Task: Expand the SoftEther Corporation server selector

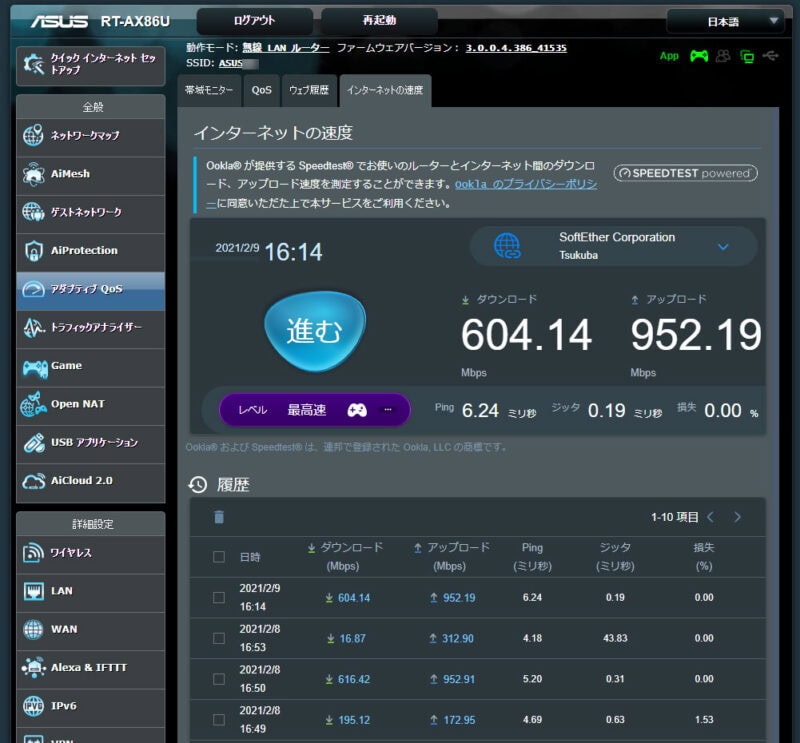Action: [x=723, y=246]
